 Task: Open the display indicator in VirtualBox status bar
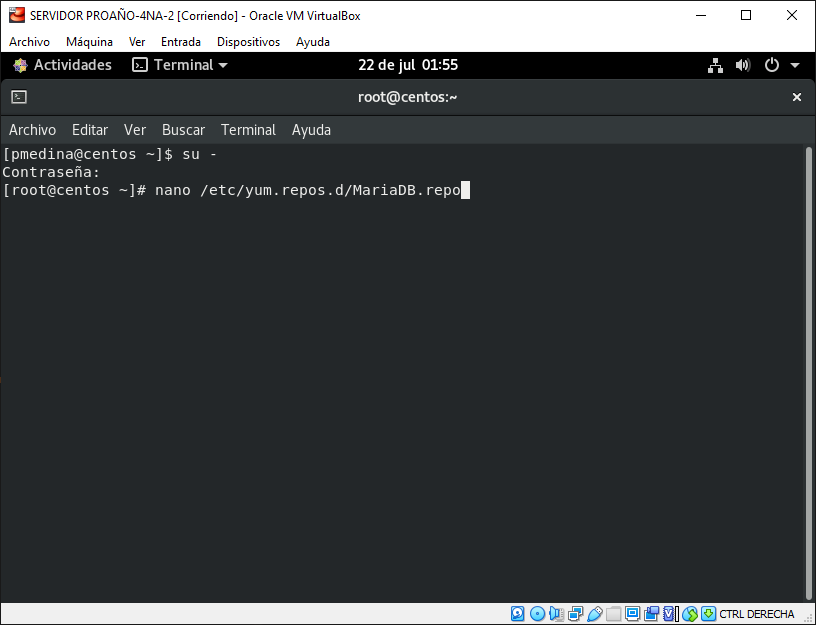coord(632,614)
